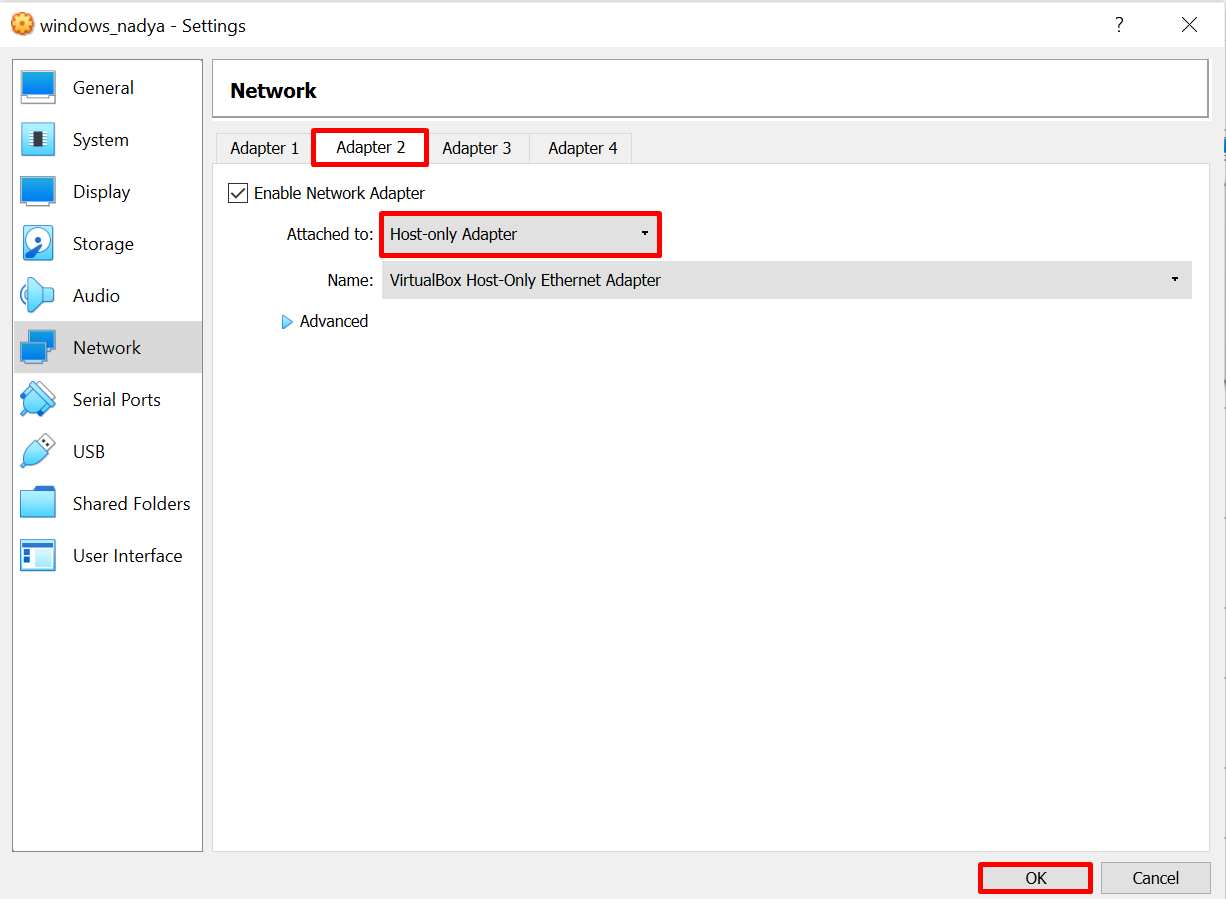The width and height of the screenshot is (1226, 899).
Task: Open Display settings via screen icon
Action: (x=38, y=192)
